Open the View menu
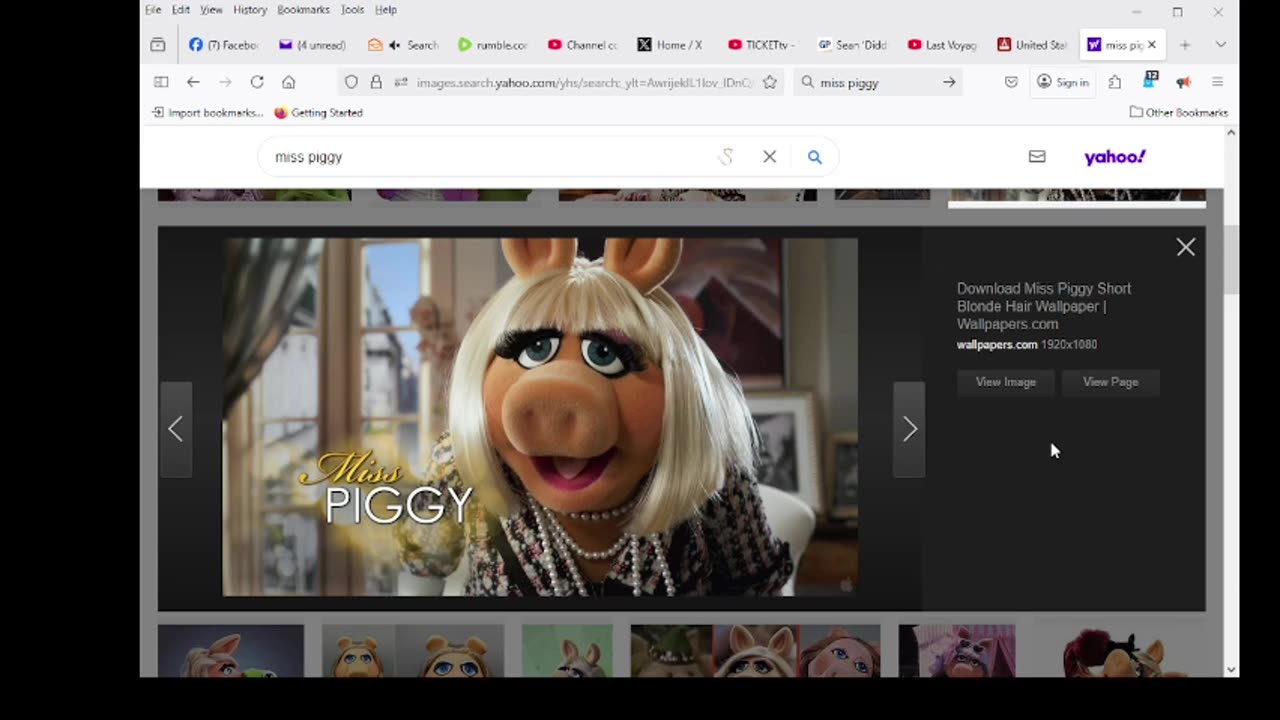 pyautogui.click(x=211, y=10)
